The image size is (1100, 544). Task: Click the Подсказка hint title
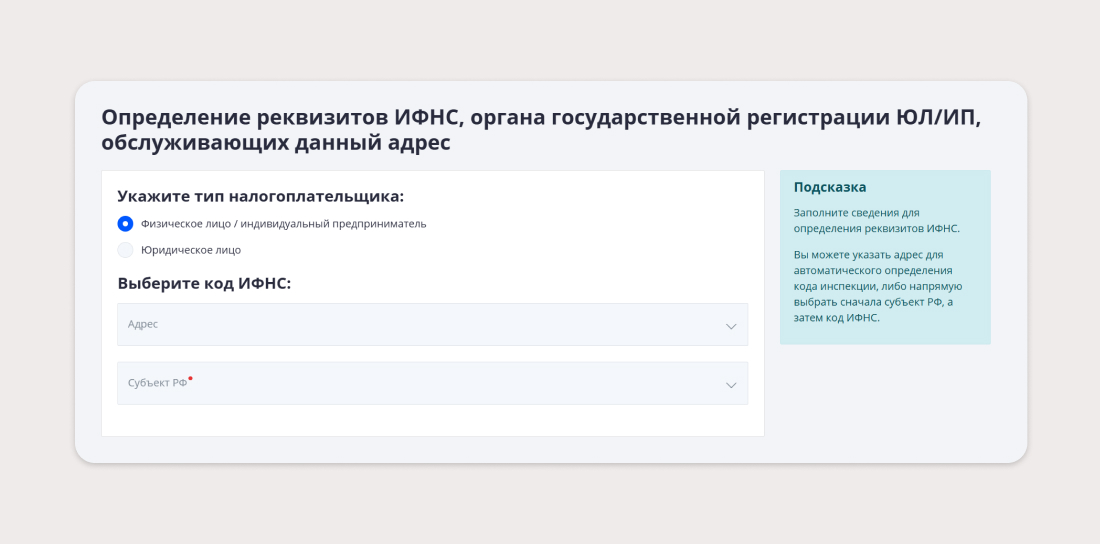(830, 187)
